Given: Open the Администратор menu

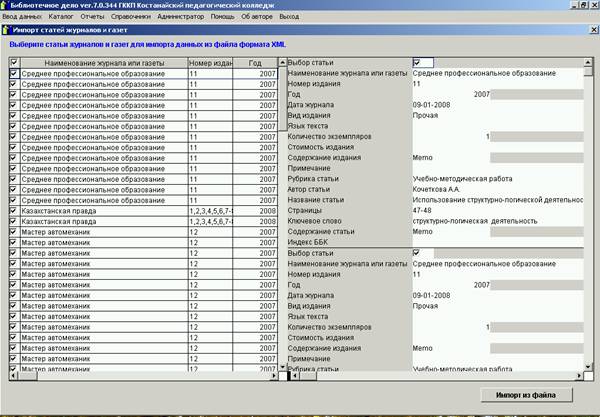Looking at the screenshot, I should 181,17.
